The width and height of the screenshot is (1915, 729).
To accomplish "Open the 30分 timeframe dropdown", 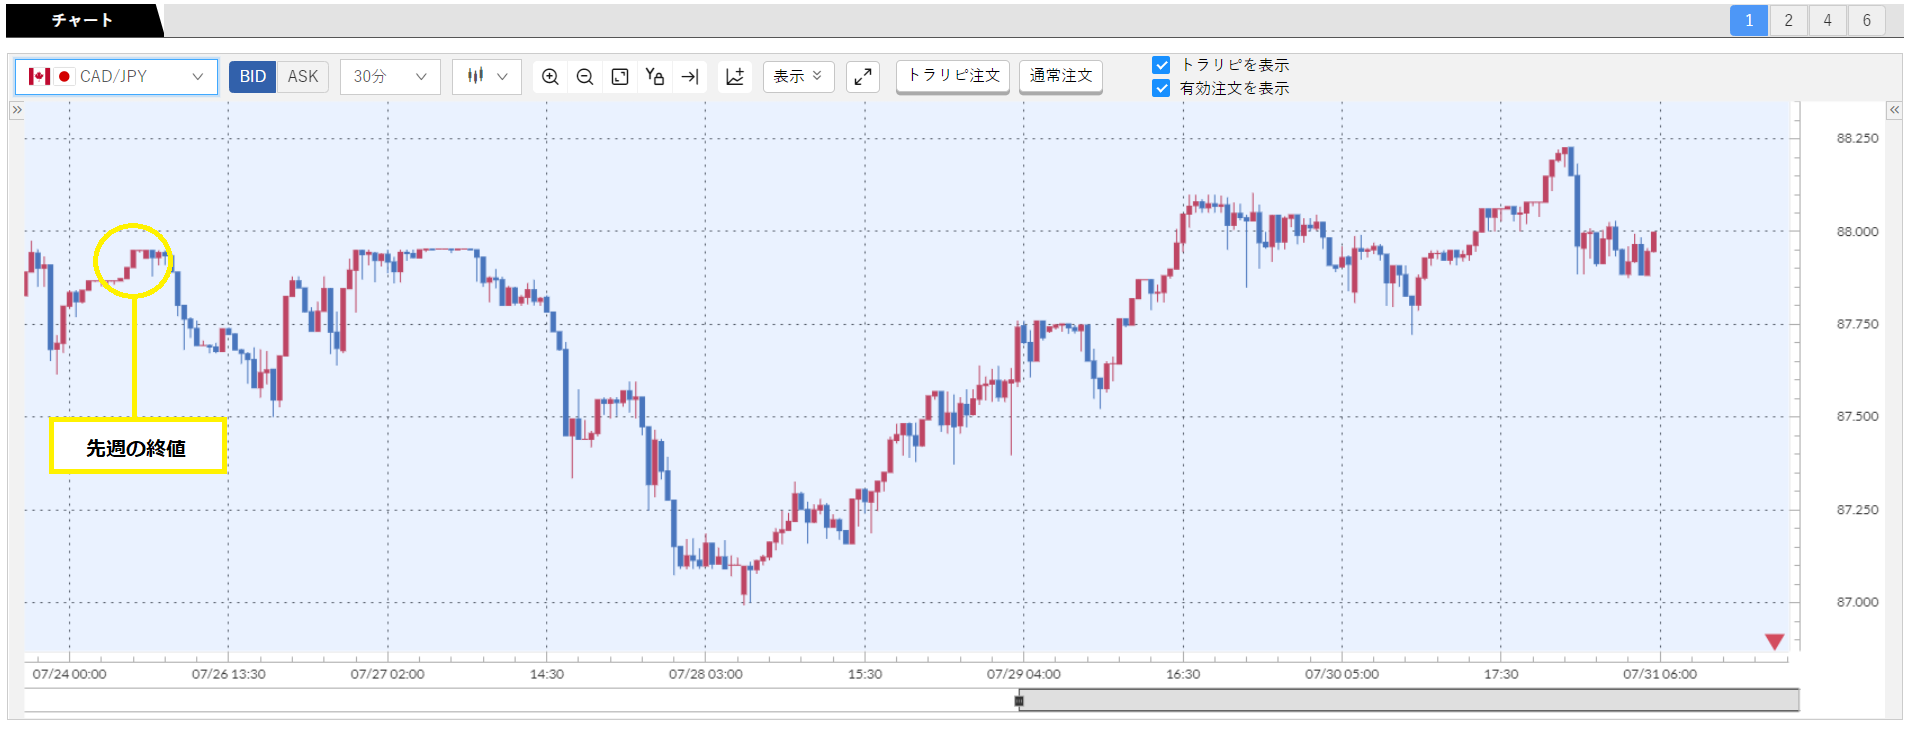I will [390, 76].
